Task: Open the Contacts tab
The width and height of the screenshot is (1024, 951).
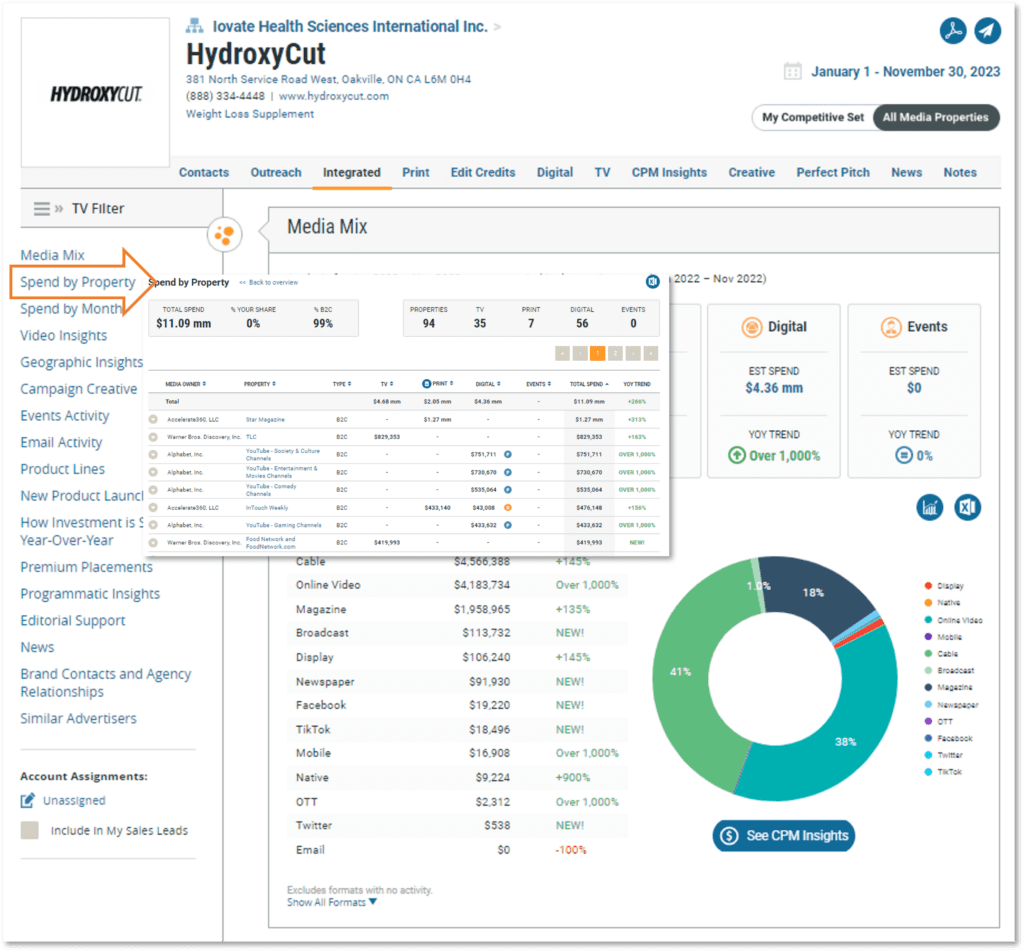Action: [204, 172]
